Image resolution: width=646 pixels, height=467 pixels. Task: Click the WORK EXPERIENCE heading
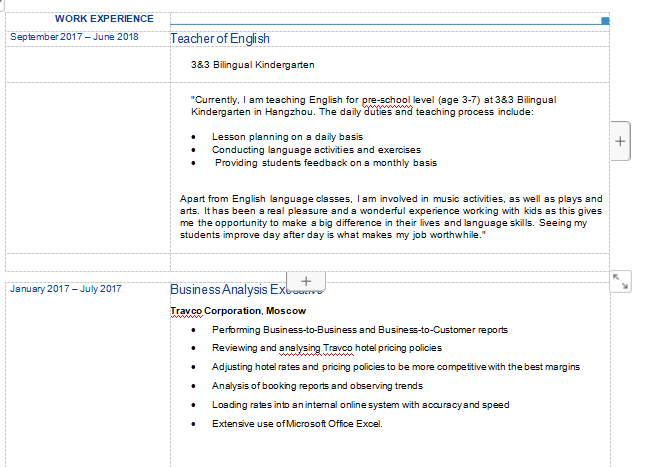(104, 19)
